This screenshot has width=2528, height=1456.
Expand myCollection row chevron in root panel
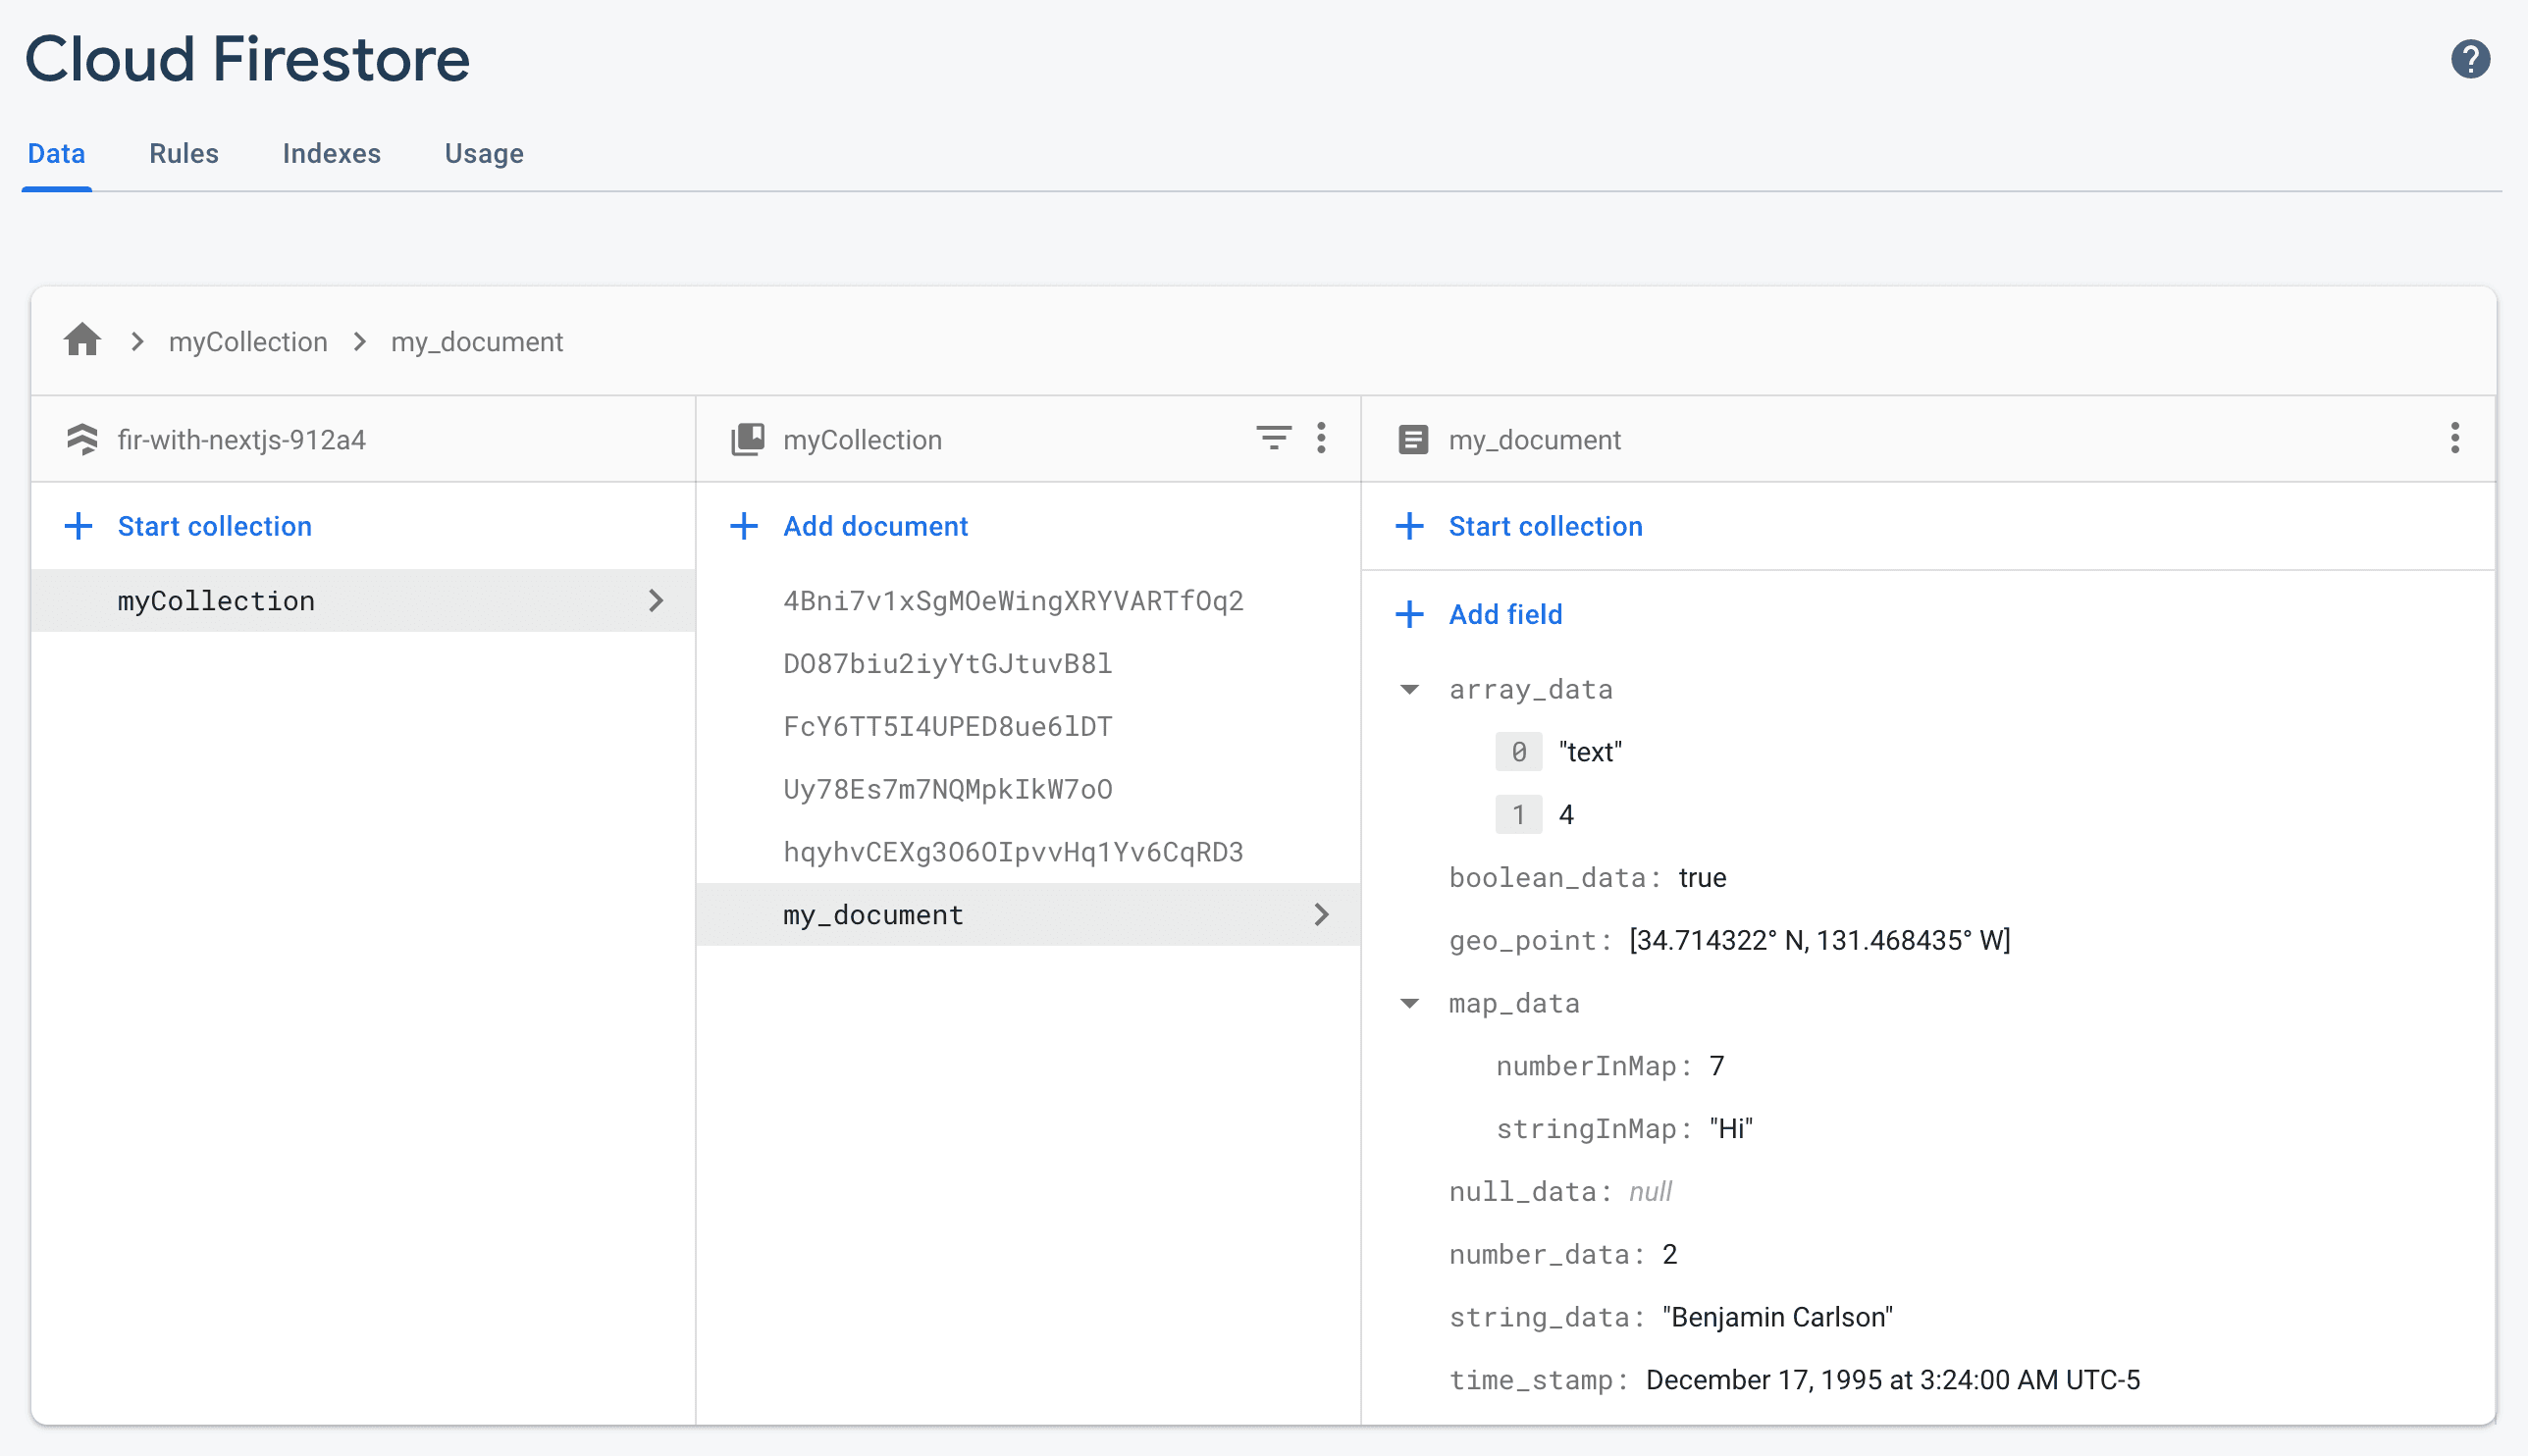pos(655,600)
